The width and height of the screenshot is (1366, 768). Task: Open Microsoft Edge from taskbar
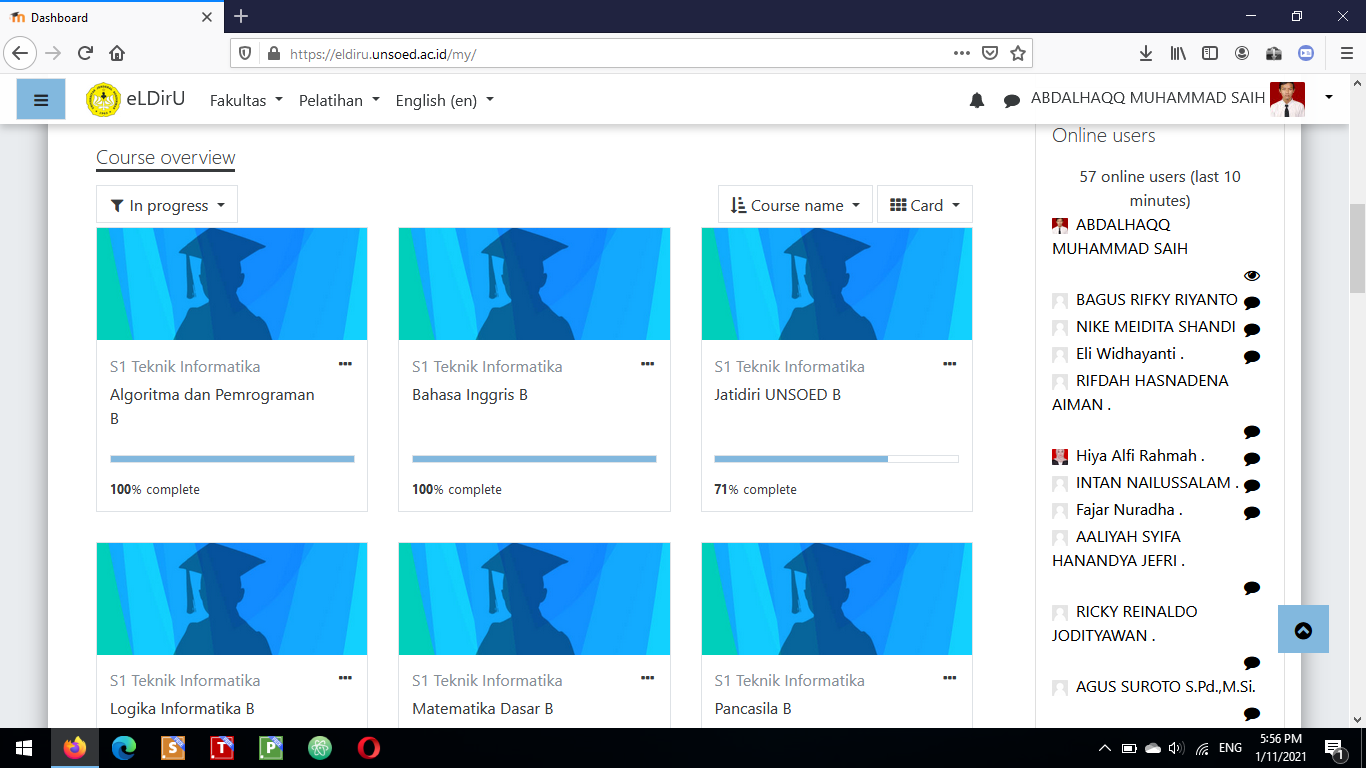124,747
